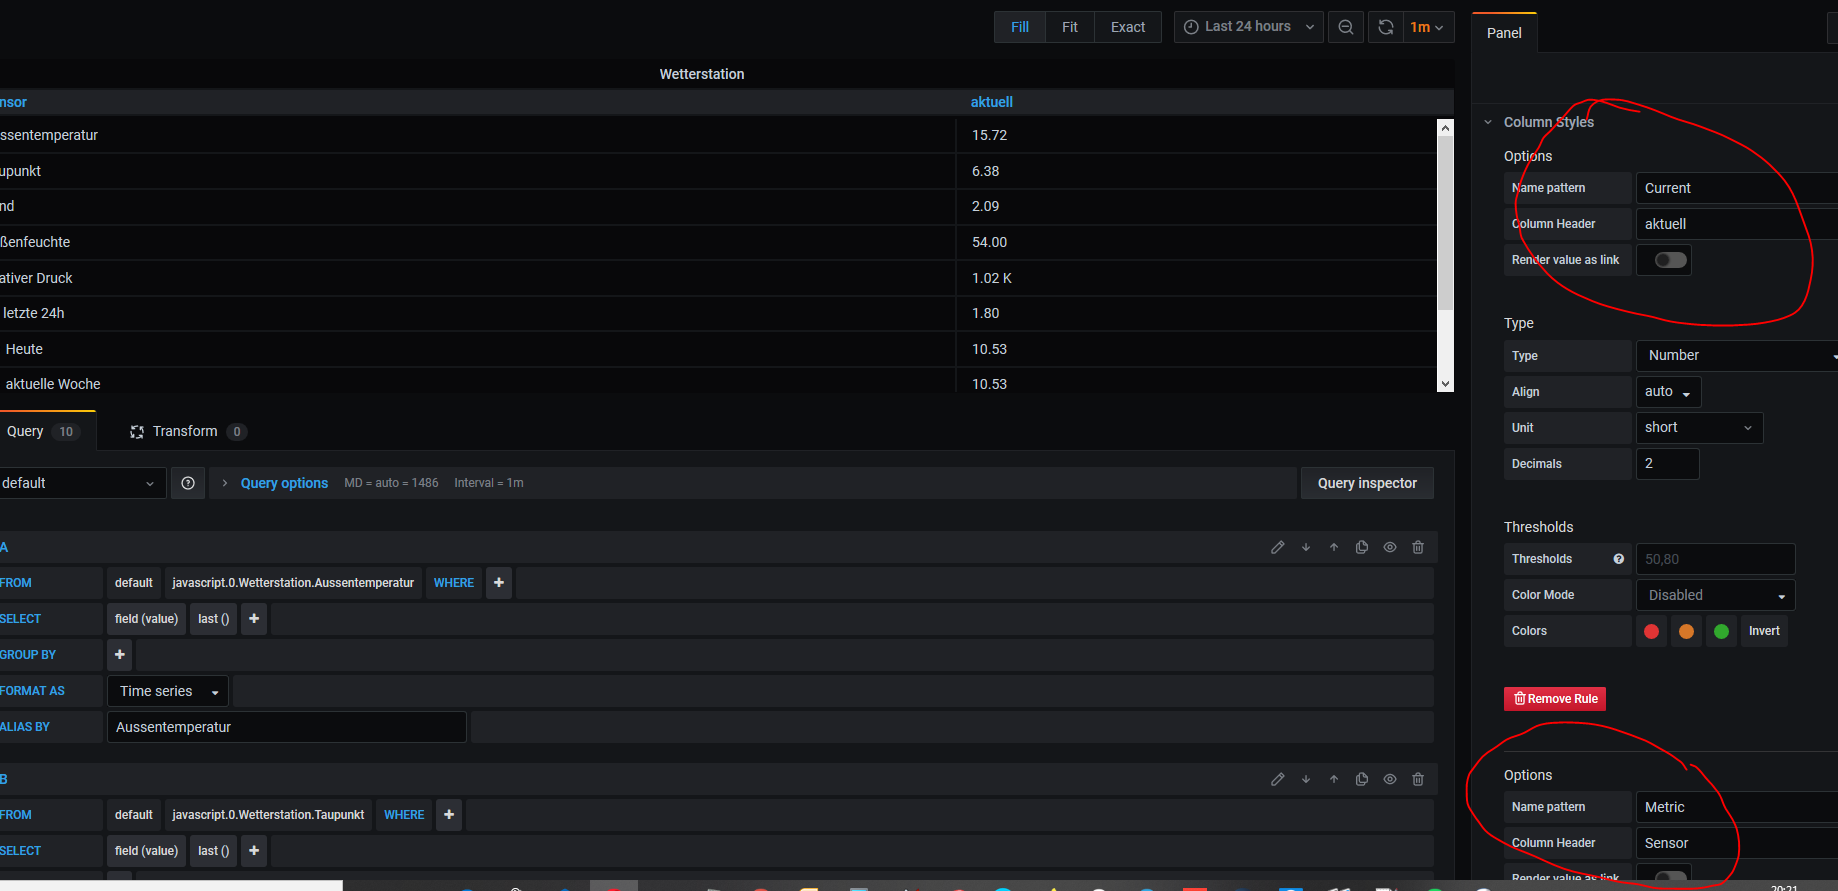Add WHERE condition plus in query B
This screenshot has width=1838, height=891.
pos(449,815)
